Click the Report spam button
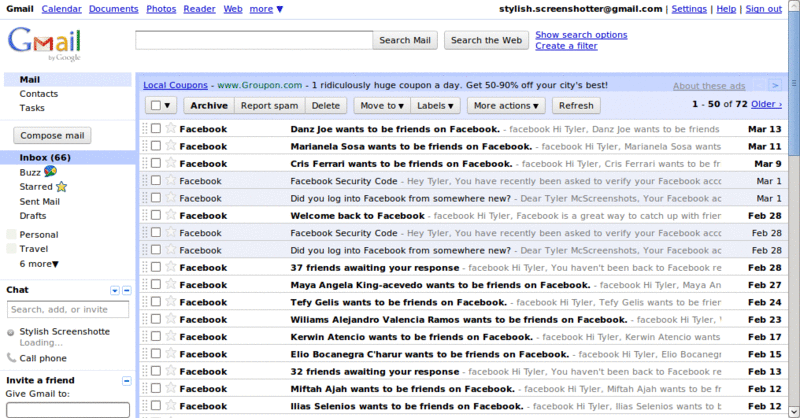800x418 pixels. [x=269, y=106]
